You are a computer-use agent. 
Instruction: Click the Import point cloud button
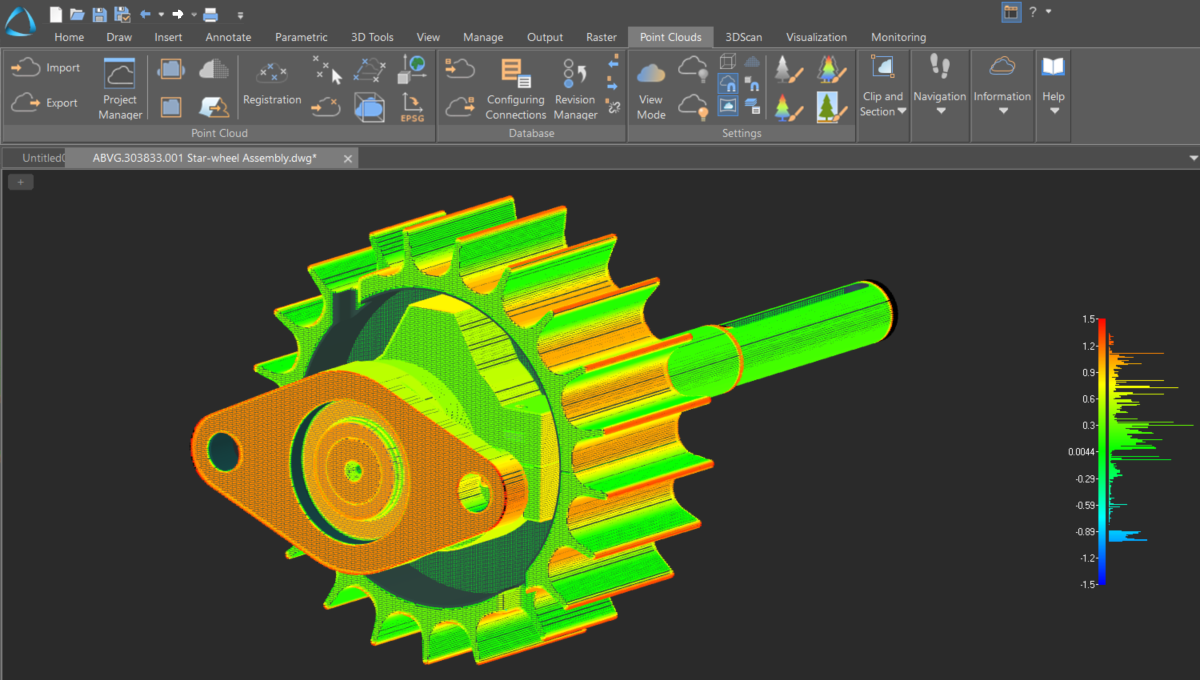(46, 68)
